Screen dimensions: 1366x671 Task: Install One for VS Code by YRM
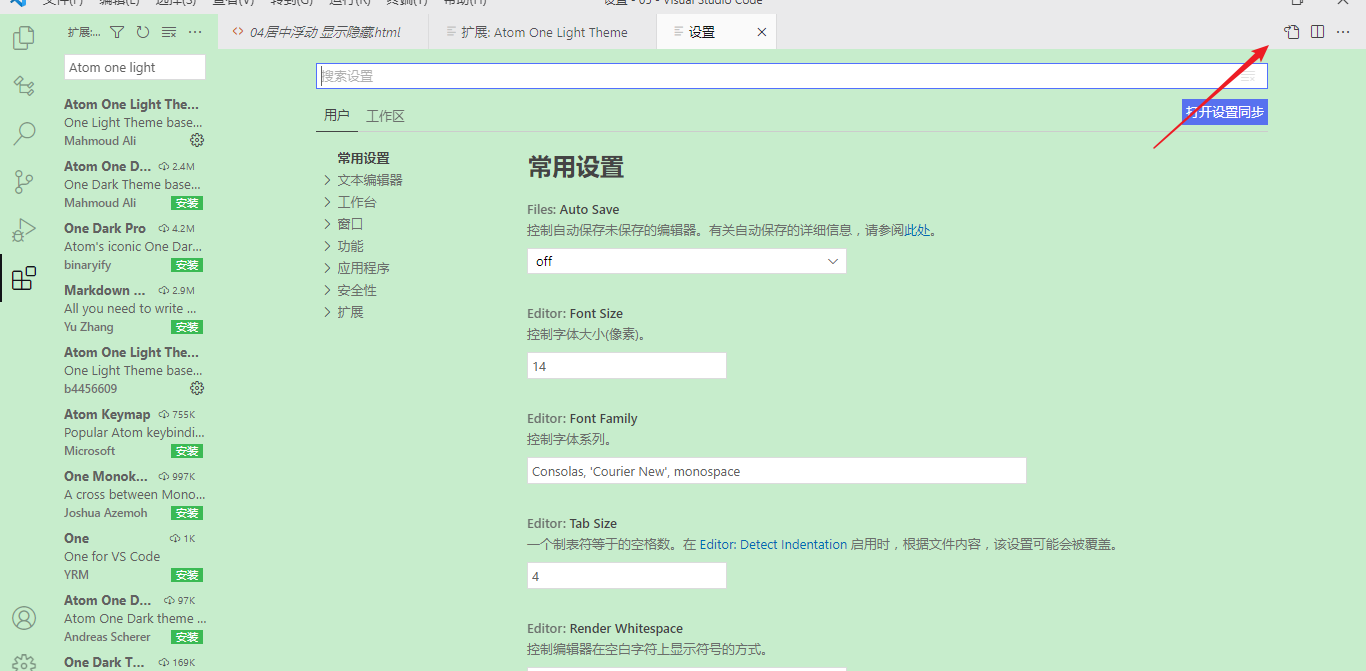(x=187, y=575)
